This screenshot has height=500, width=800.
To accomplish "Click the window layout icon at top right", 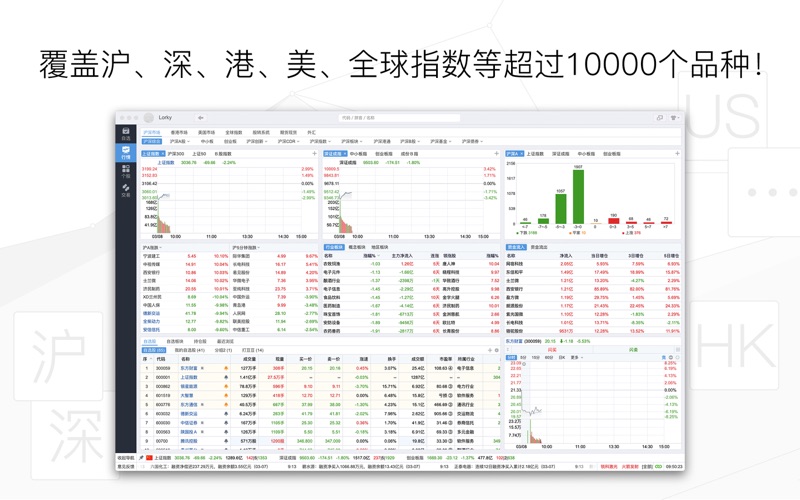I will 660,118.
